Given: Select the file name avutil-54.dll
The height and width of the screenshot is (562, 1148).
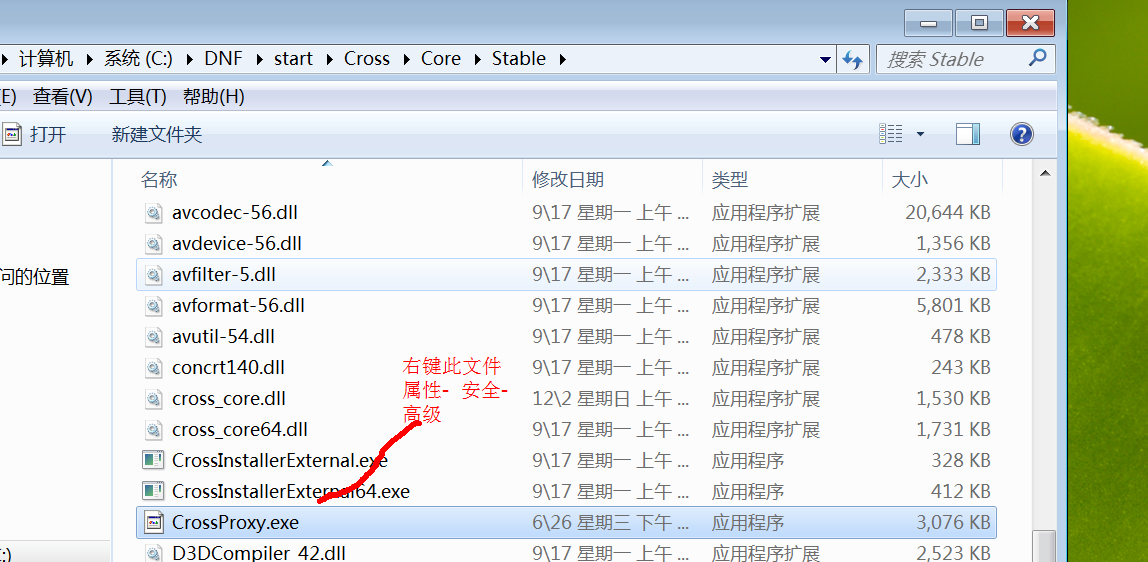Looking at the screenshot, I should click(223, 337).
